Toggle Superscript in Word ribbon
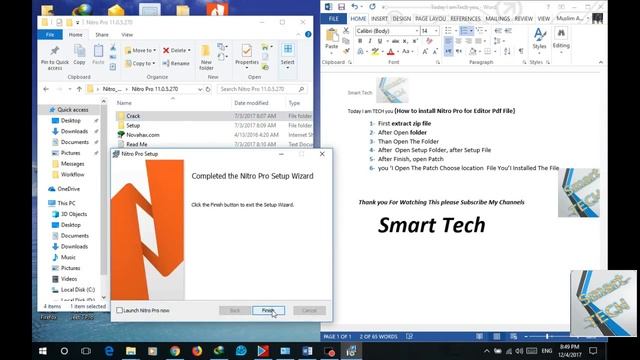 point(415,41)
